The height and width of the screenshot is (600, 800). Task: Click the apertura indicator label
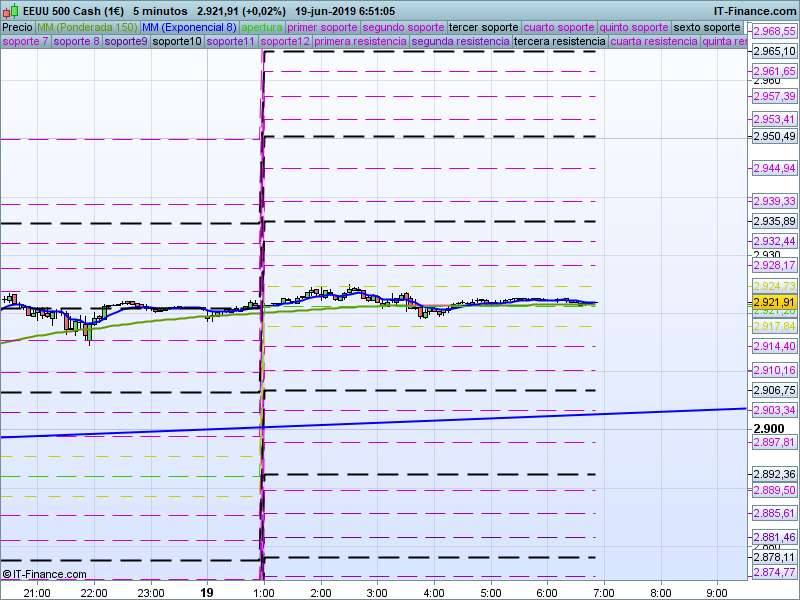pyautogui.click(x=262, y=27)
